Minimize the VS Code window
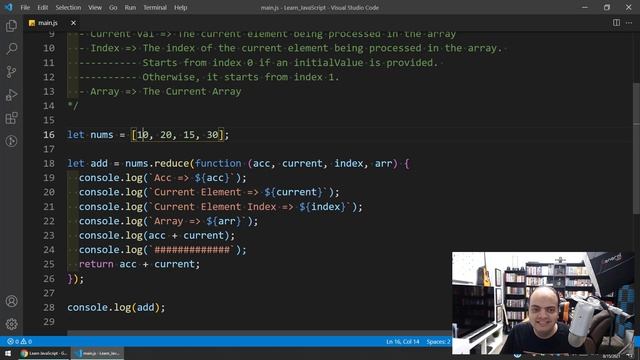This screenshot has width=640, height=360. pyautogui.click(x=585, y=7)
